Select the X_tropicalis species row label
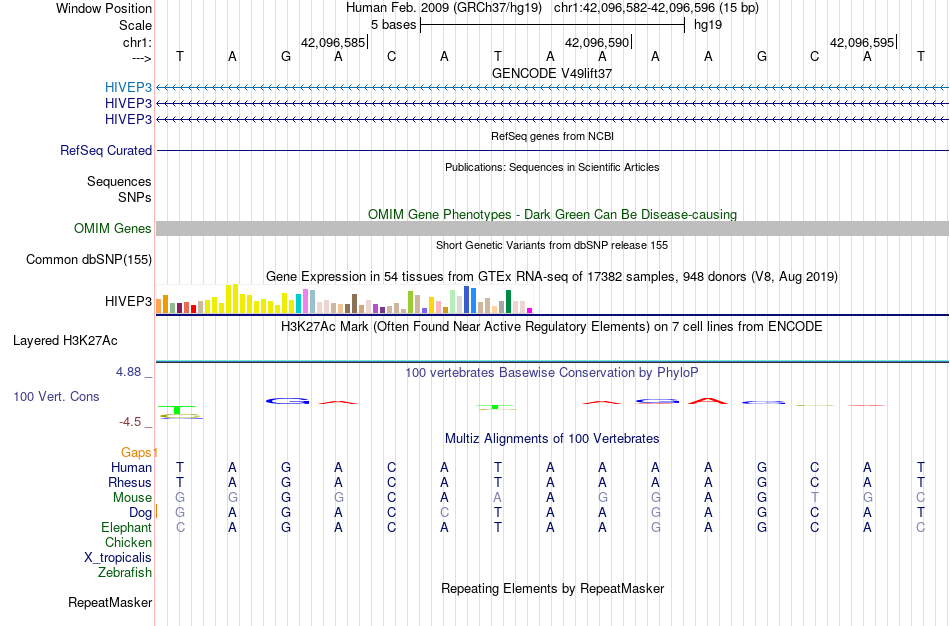This screenshot has height=626, width=950. coord(118,558)
